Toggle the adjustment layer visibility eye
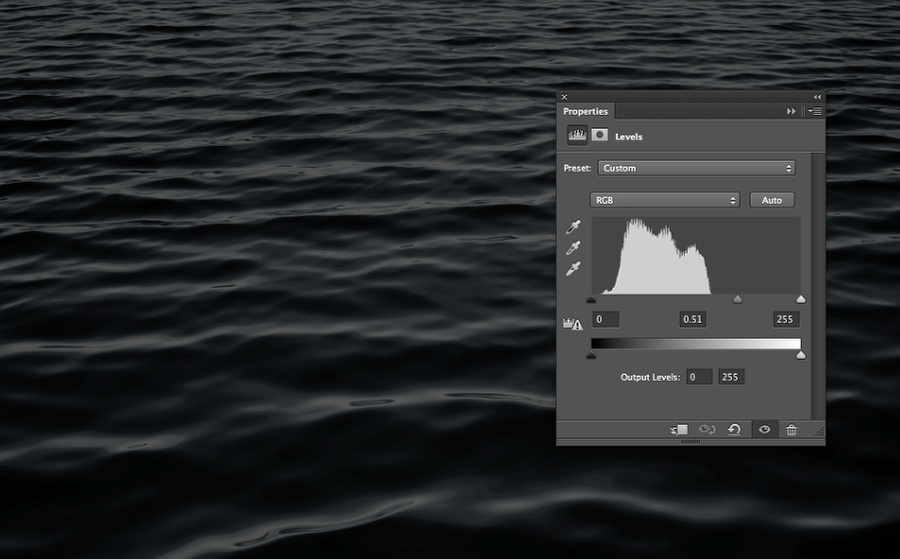 [x=764, y=429]
